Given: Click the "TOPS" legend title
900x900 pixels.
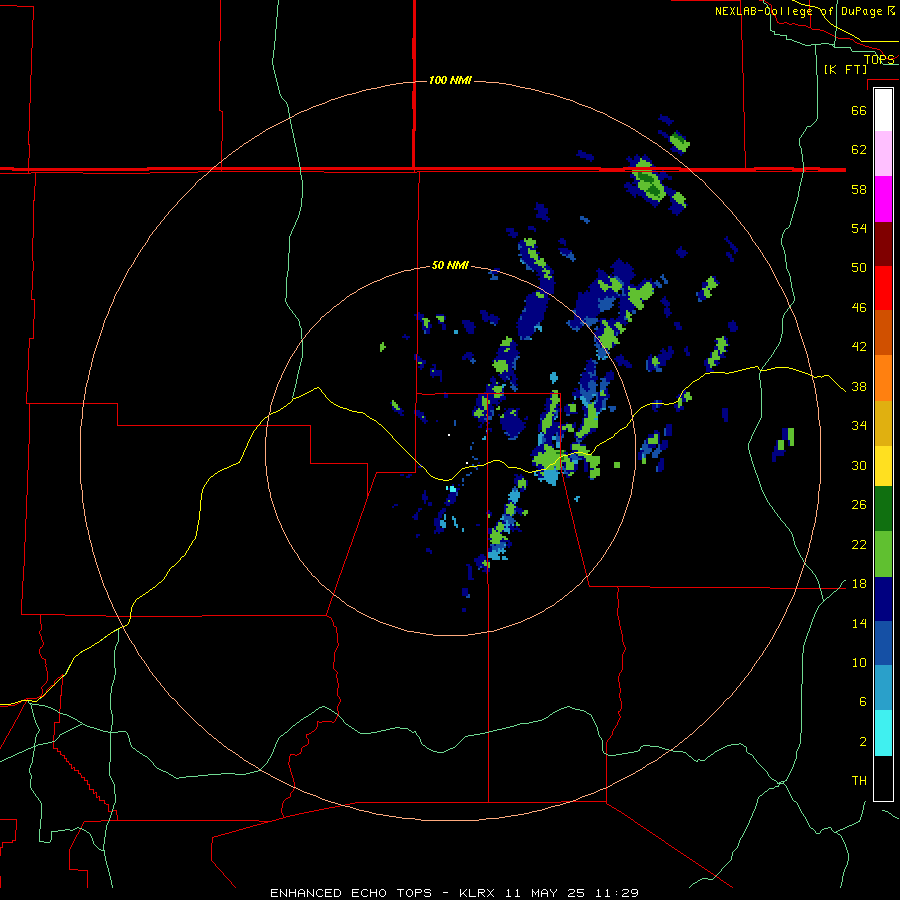Looking at the screenshot, I should (x=879, y=59).
